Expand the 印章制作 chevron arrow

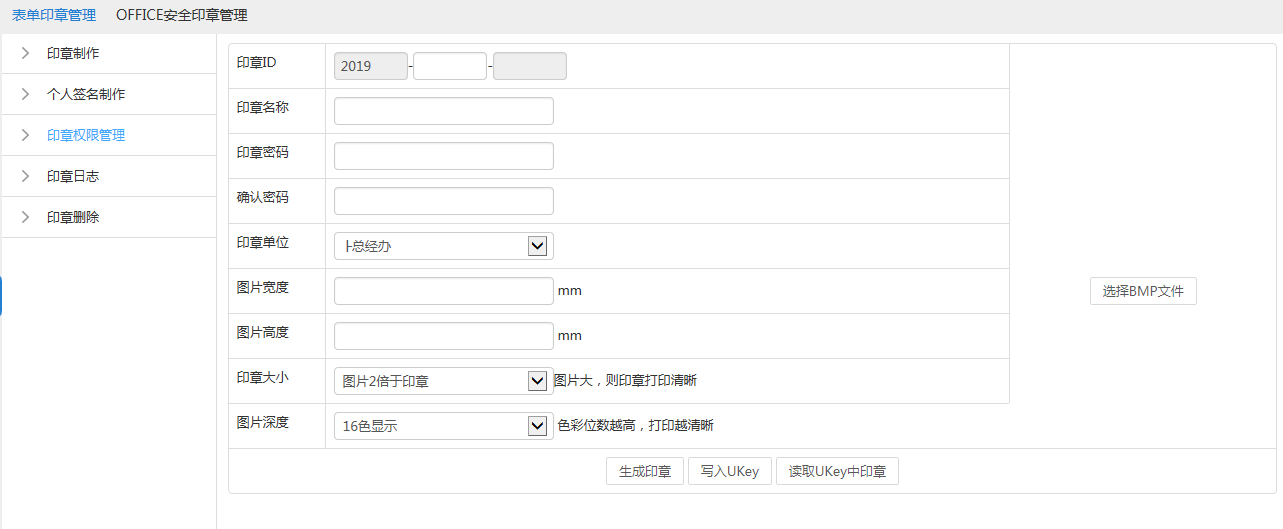tap(25, 53)
